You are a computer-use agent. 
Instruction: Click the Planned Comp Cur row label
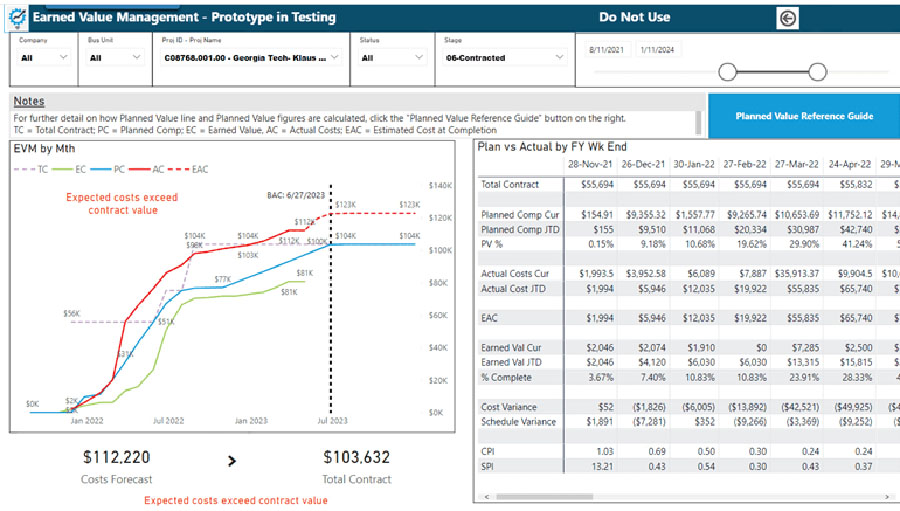pos(520,215)
